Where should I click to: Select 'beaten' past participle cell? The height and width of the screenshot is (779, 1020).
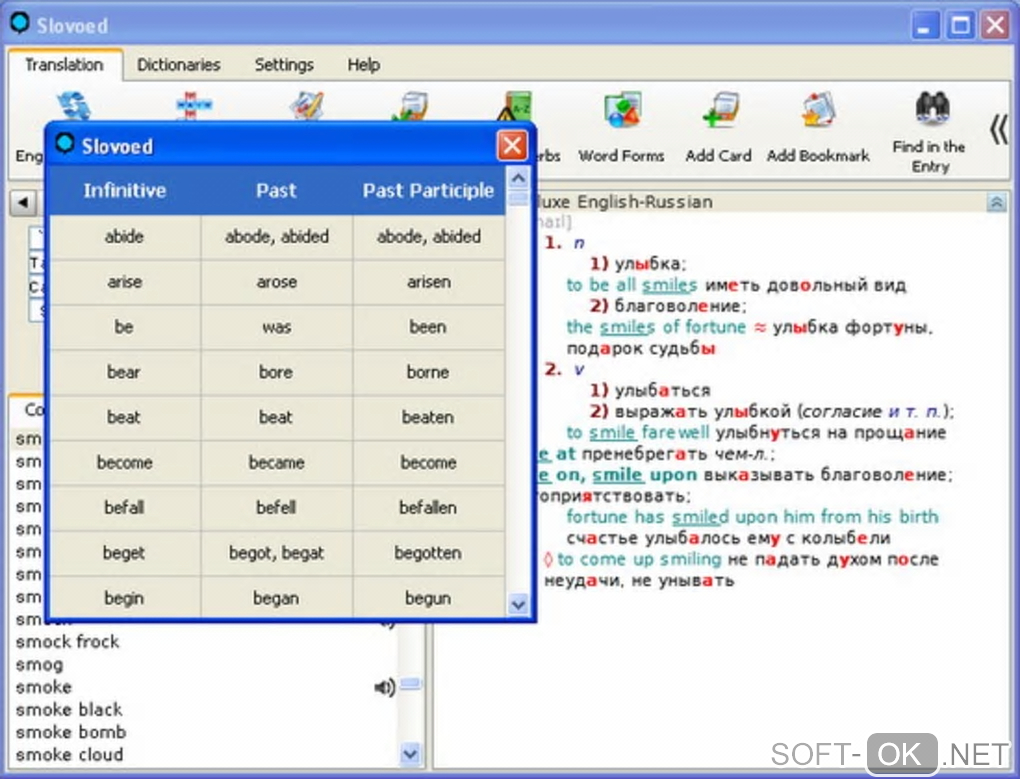pos(428,417)
